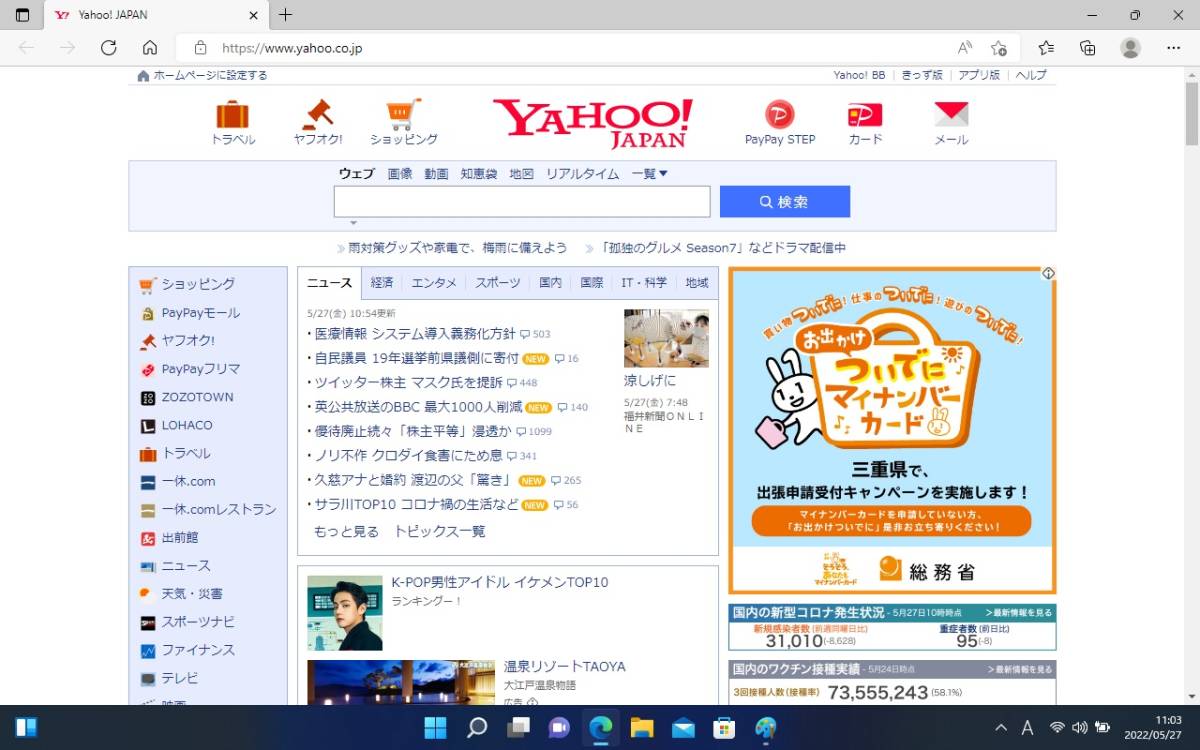Select the 経済 news tab
Screen dimensions: 1200x750
point(382,283)
